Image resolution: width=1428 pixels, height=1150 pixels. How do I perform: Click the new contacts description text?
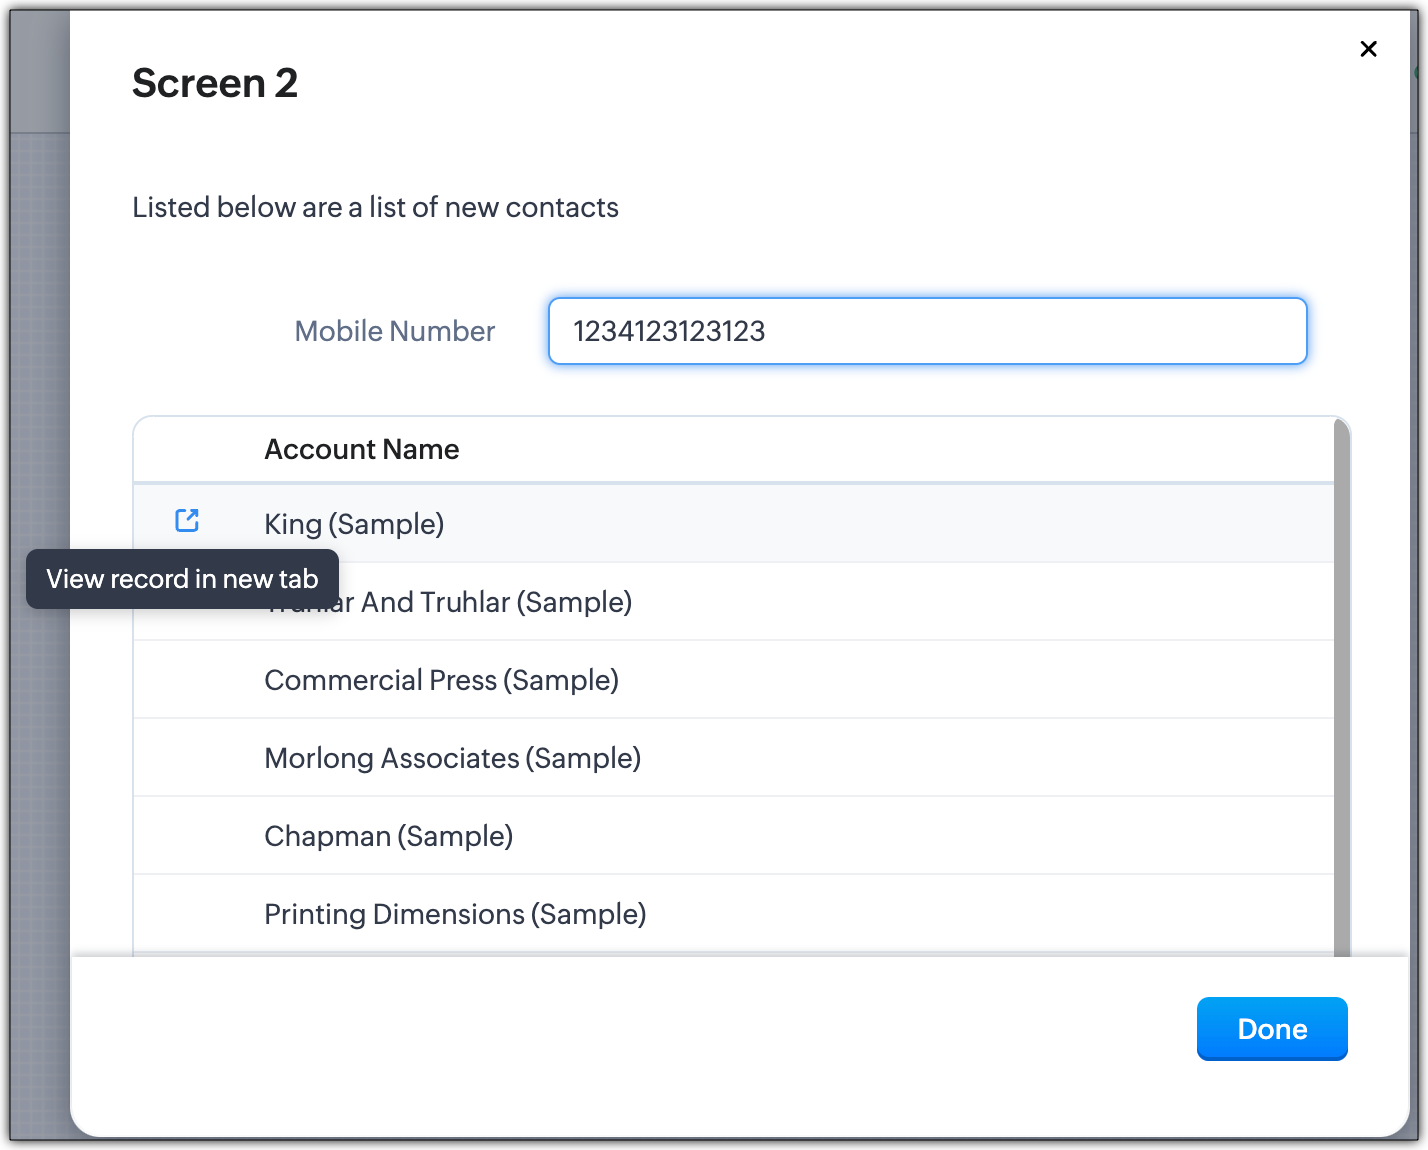point(375,207)
